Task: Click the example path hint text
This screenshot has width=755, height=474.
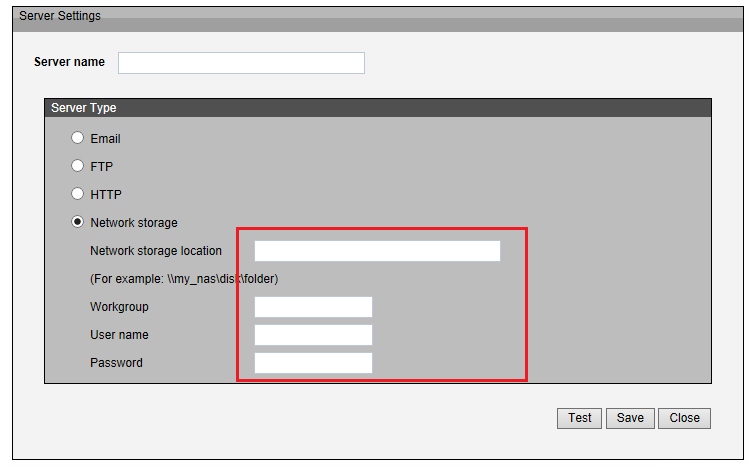Action: click(x=184, y=279)
